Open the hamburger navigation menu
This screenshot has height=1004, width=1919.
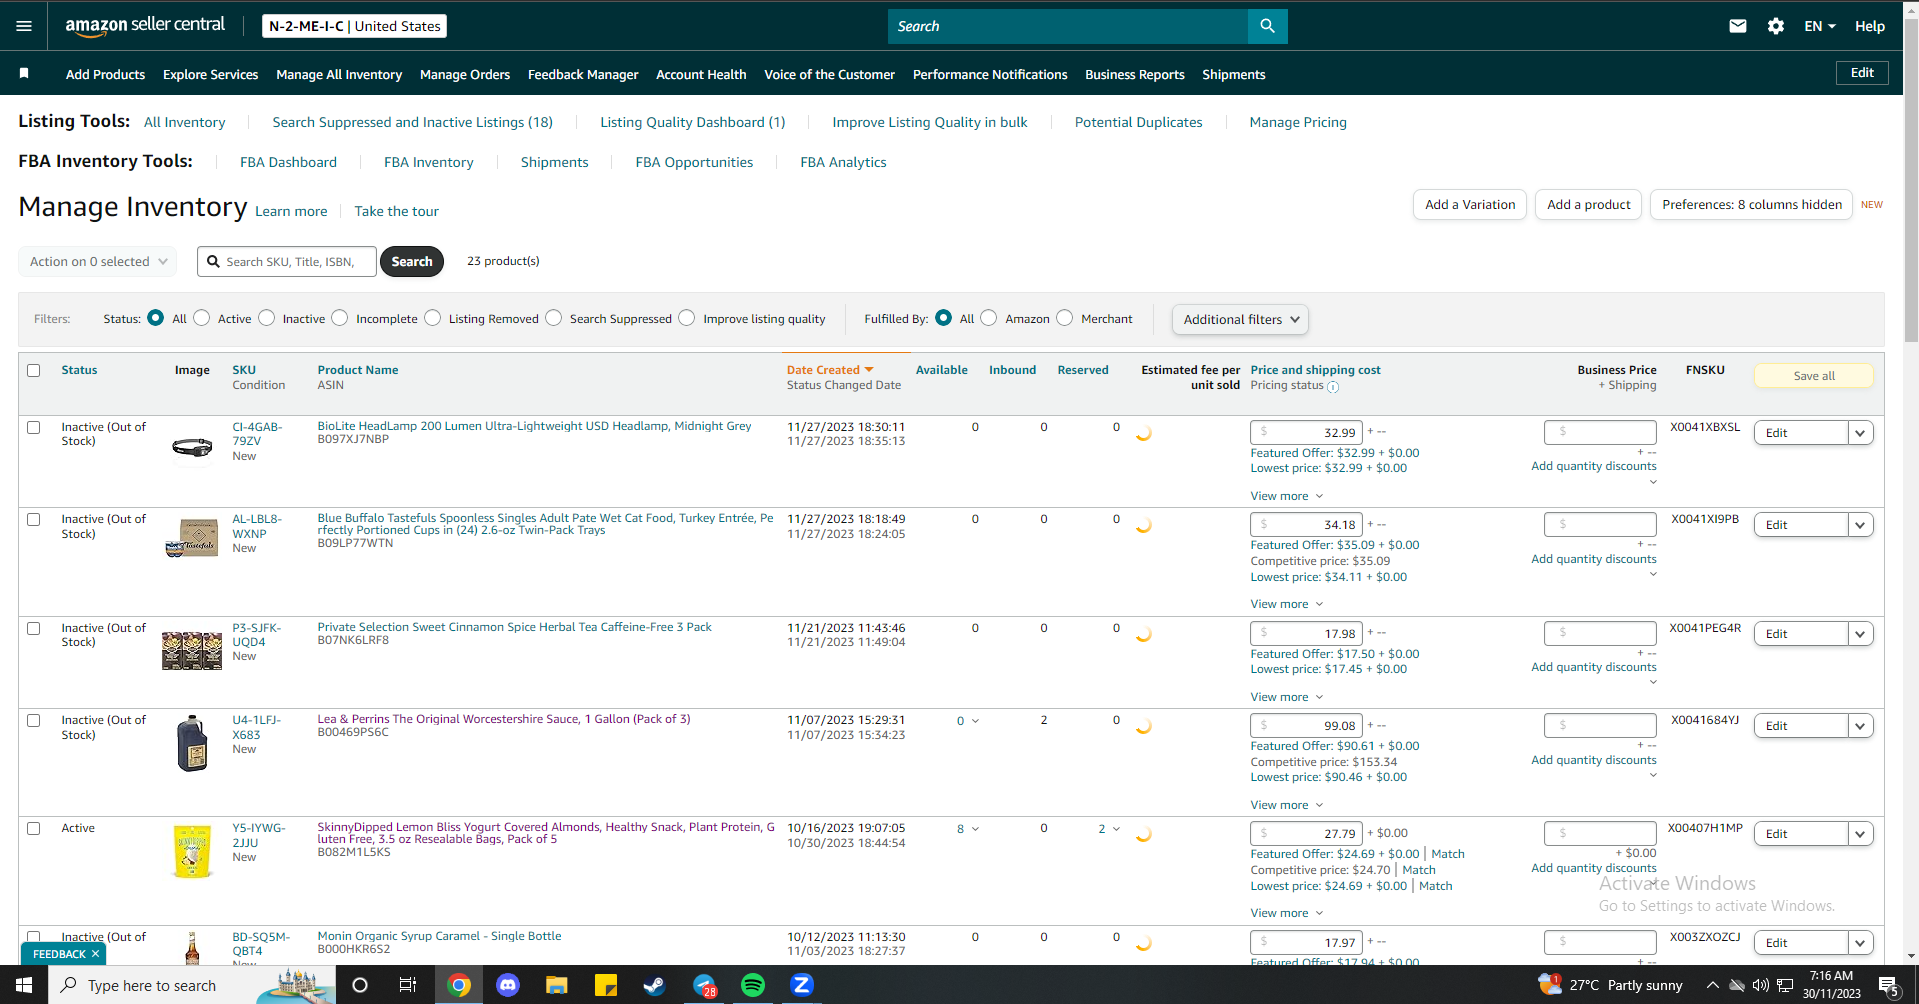click(x=24, y=26)
